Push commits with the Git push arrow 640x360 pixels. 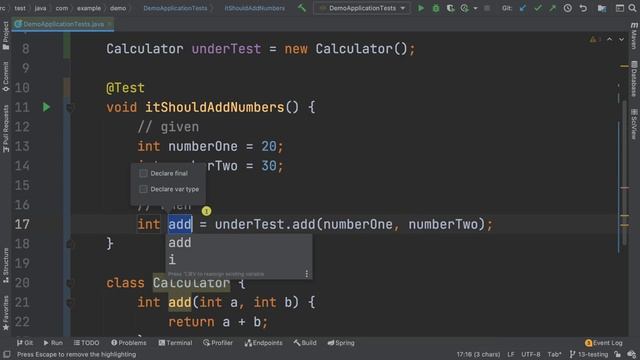[x=552, y=8]
